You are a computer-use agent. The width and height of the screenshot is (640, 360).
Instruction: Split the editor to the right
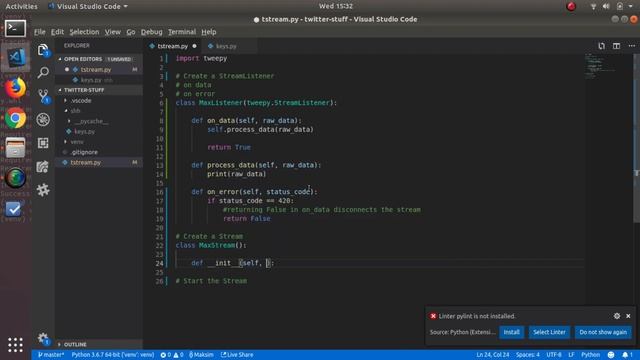(x=616, y=46)
